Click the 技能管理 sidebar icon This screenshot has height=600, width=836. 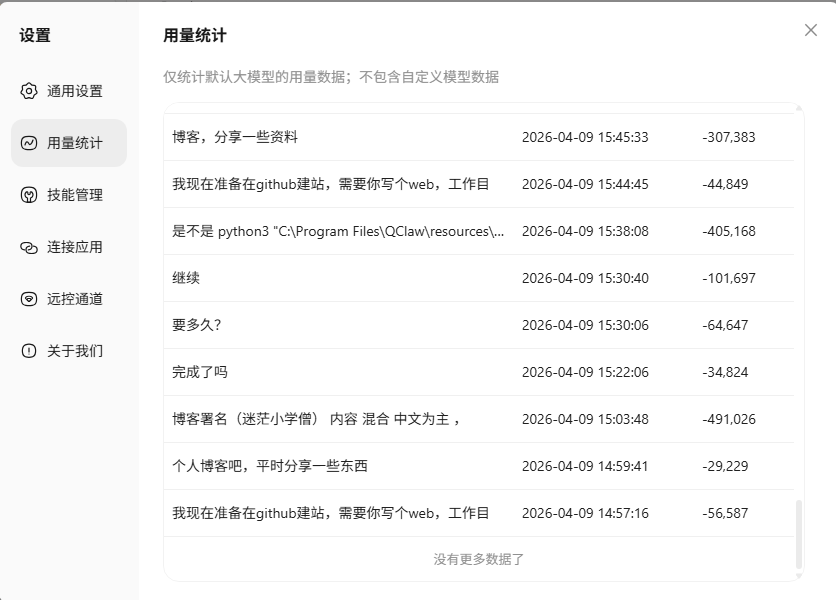29,195
